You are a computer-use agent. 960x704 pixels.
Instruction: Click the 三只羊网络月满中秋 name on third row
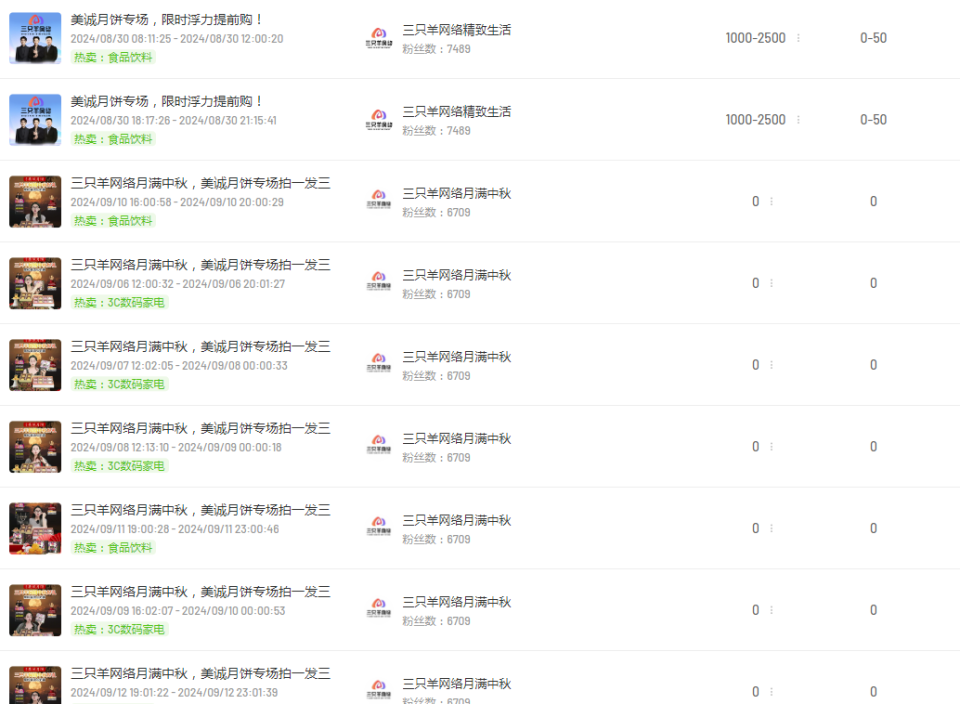point(456,193)
